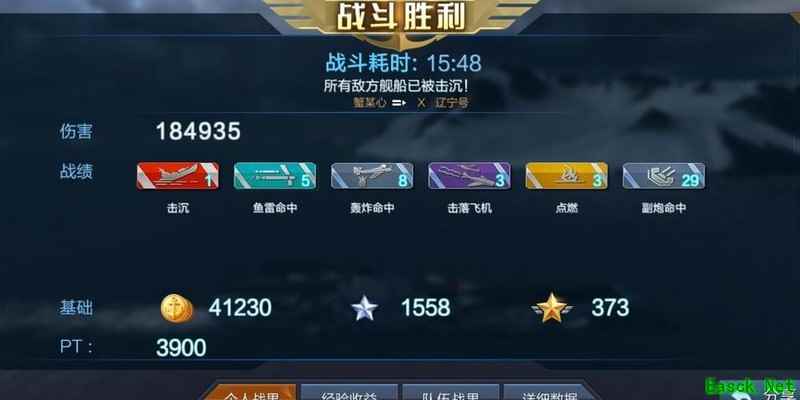This screenshot has width=800, height=400.
Task: Click the damage value 184935
Action: point(198,132)
